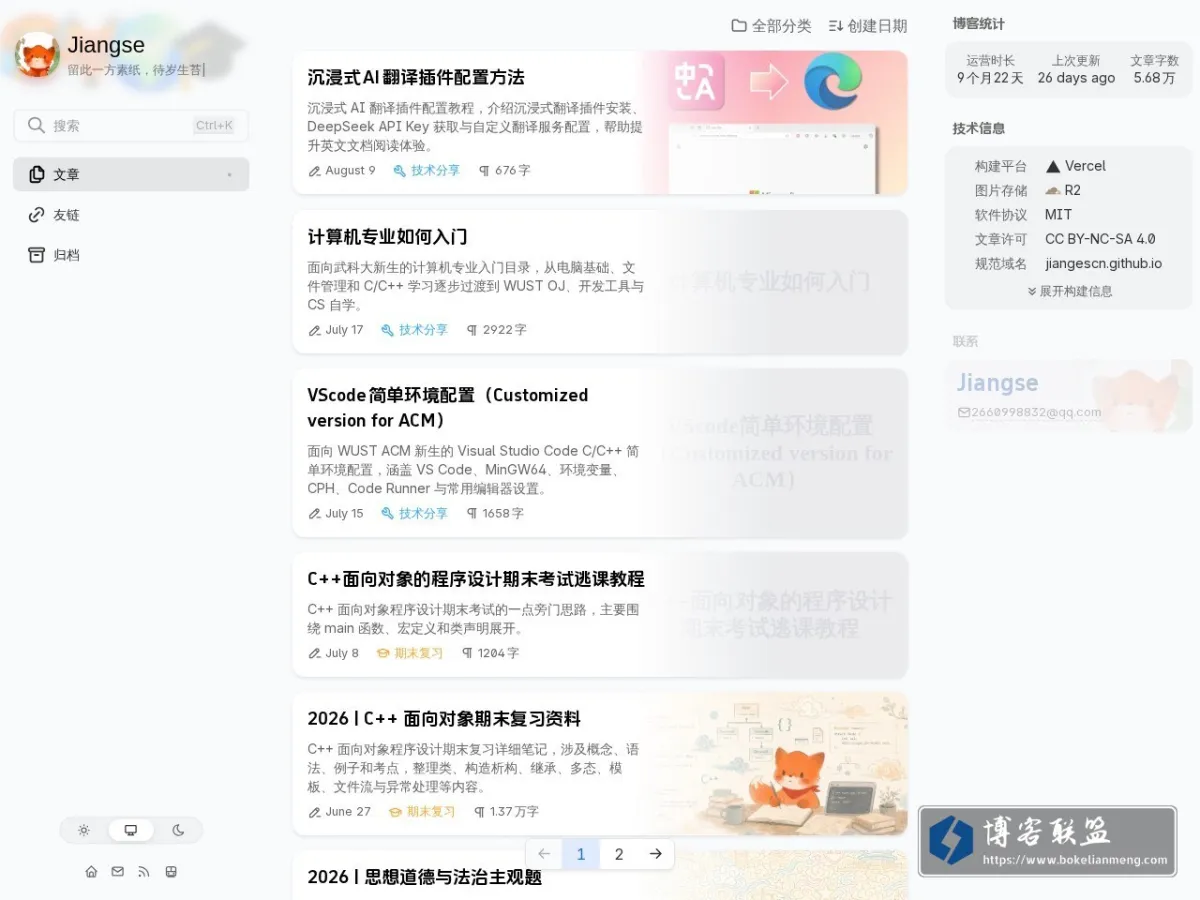
Task: Click the home icon in sidebar footer
Action: coord(91,871)
